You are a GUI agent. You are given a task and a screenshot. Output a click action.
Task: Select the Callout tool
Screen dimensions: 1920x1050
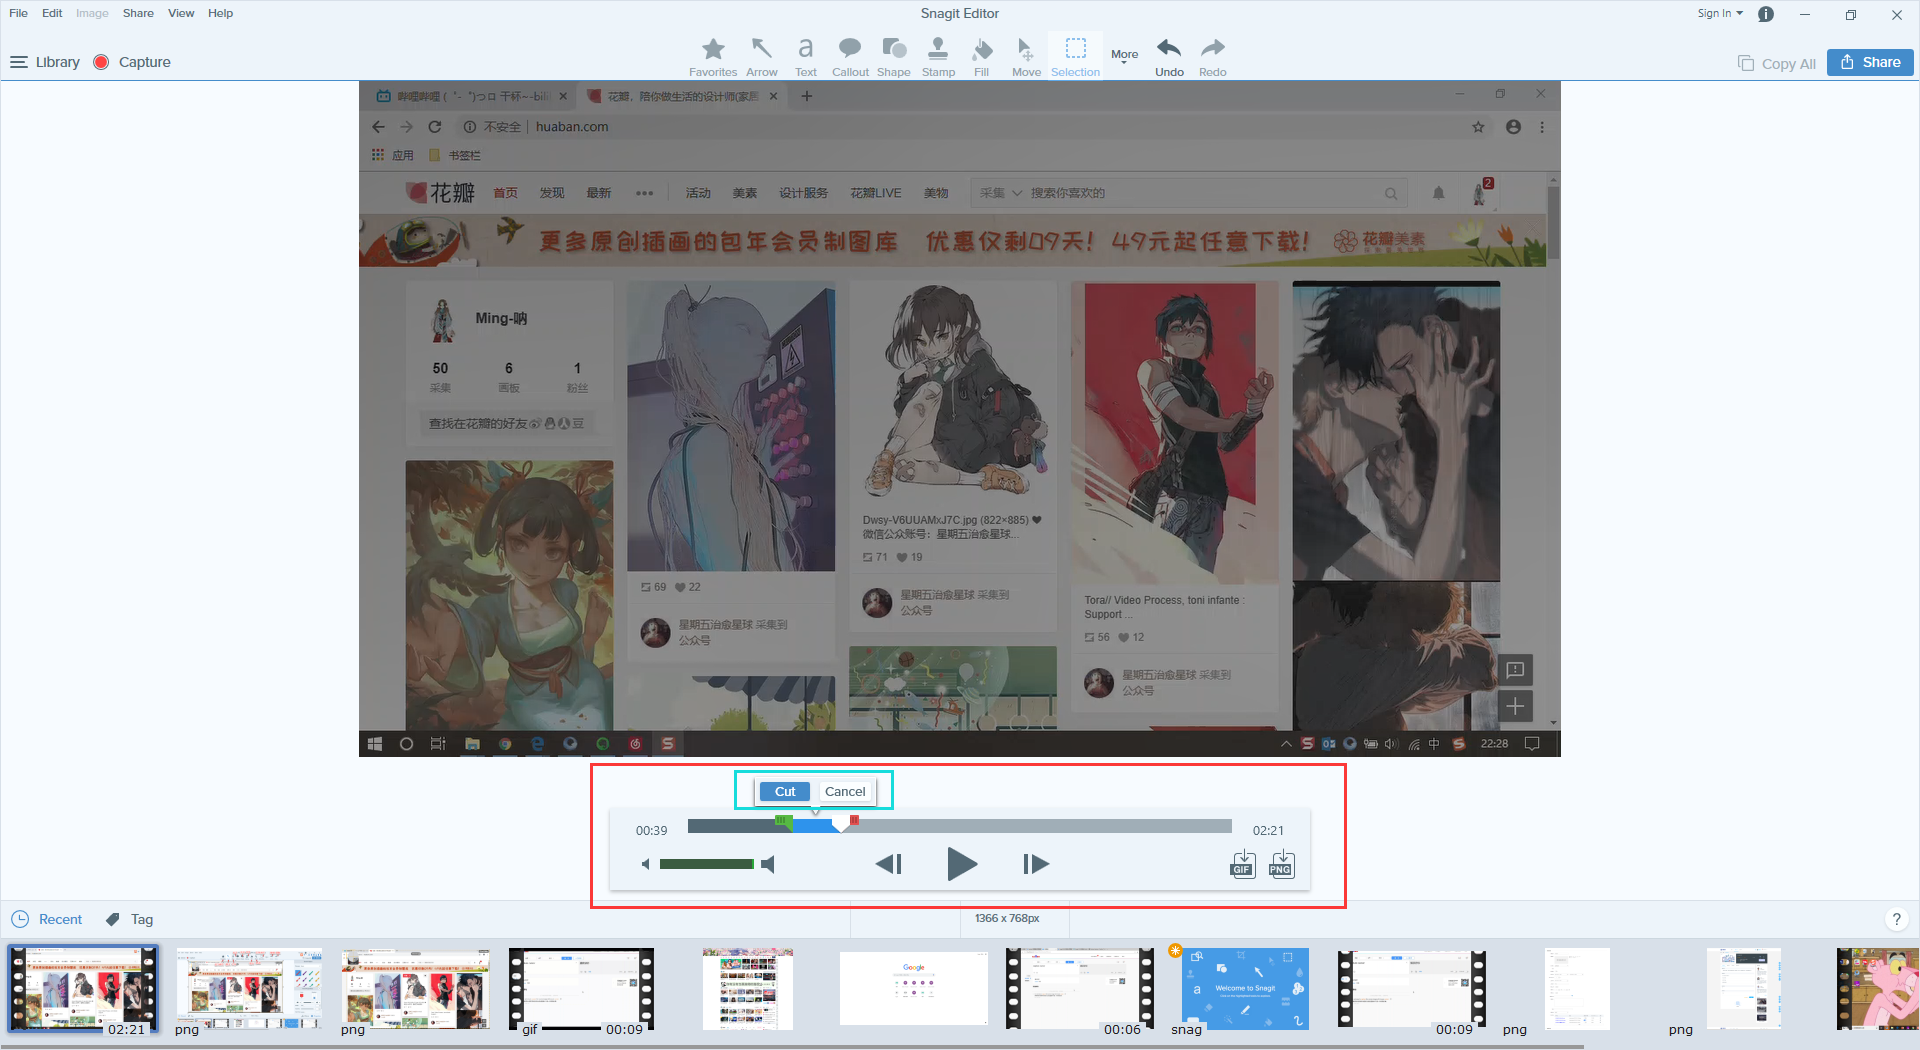[850, 56]
